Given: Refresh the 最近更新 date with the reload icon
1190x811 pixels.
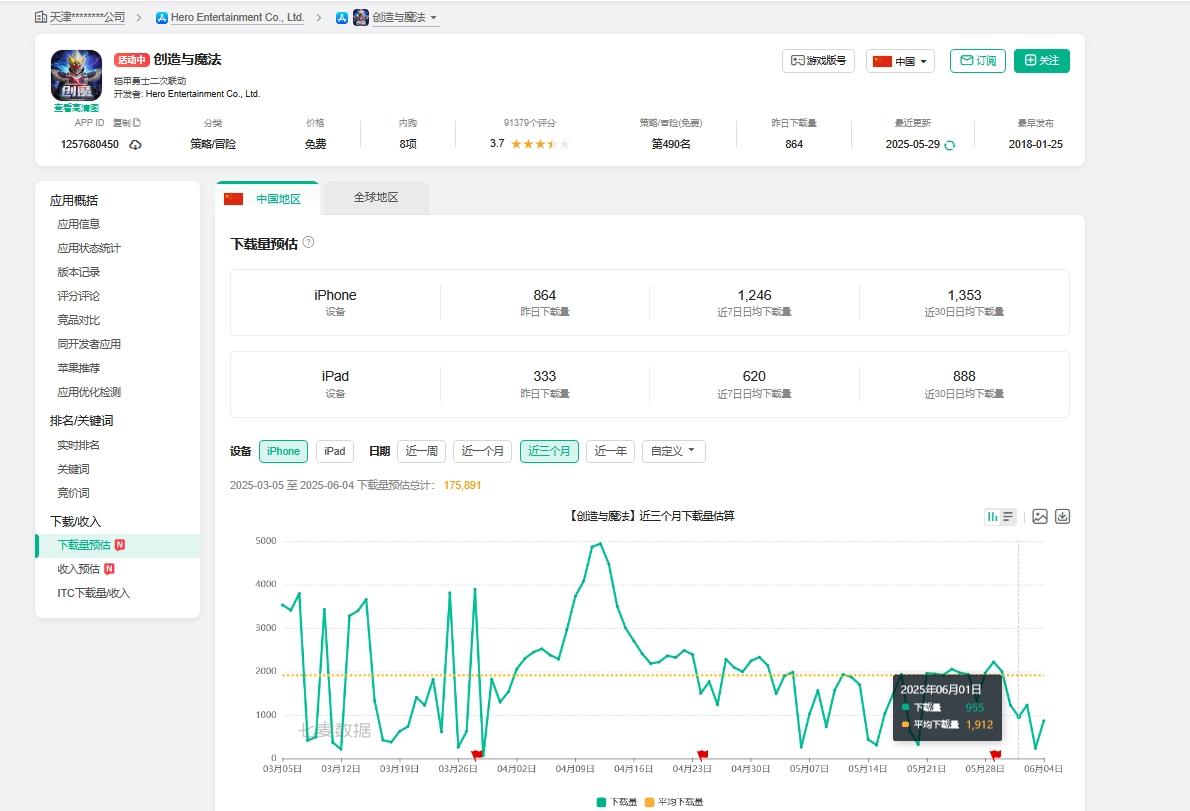Looking at the screenshot, I should click(x=949, y=145).
